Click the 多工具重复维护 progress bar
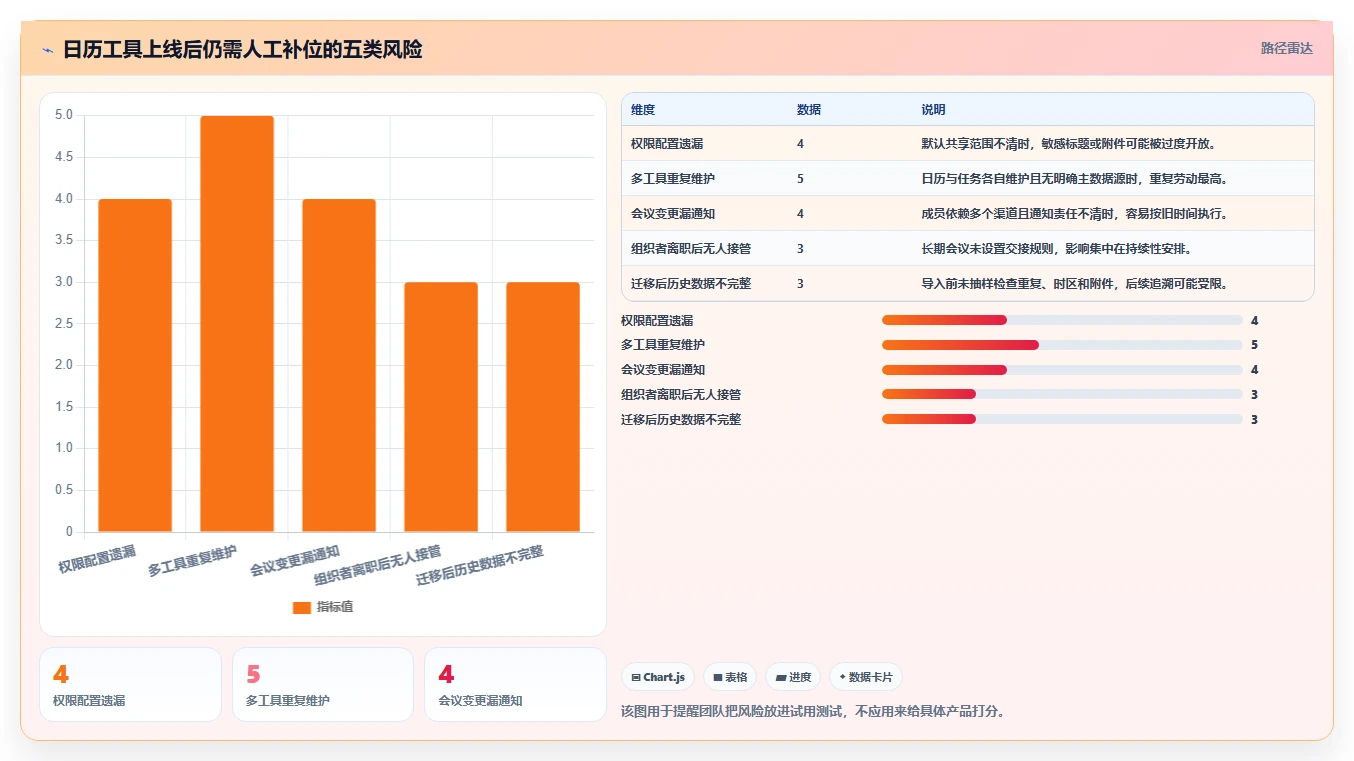 pos(1062,345)
